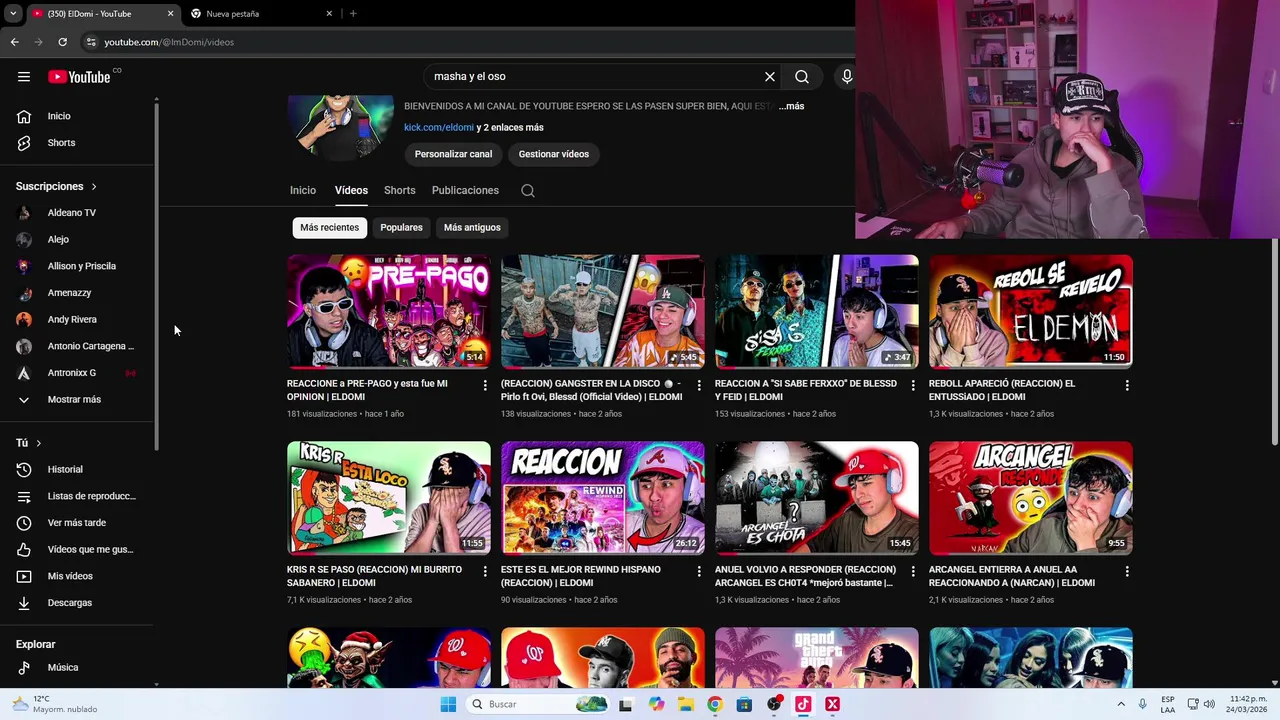Screen dimensions: 1280x720
Task: Click the channel search magnifier icon
Action: (528, 191)
